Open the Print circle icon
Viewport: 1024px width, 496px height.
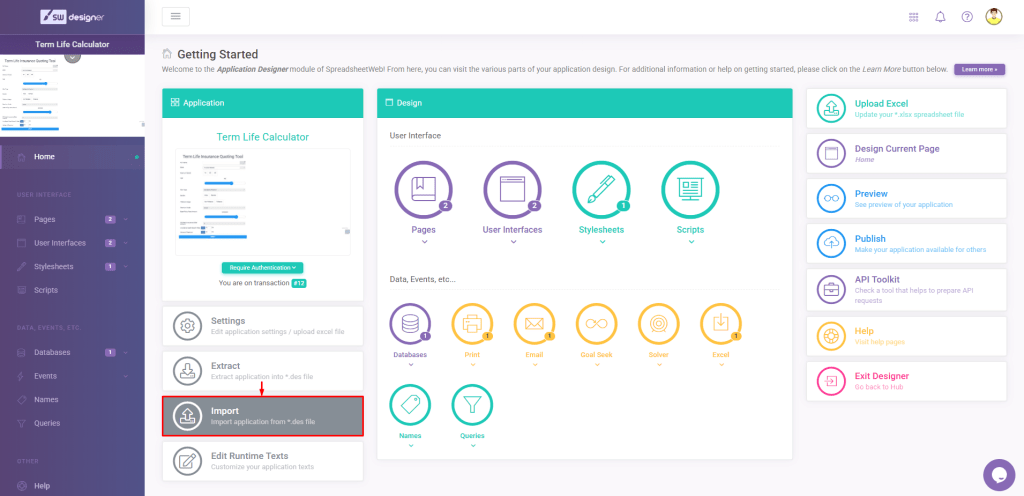coord(472,324)
